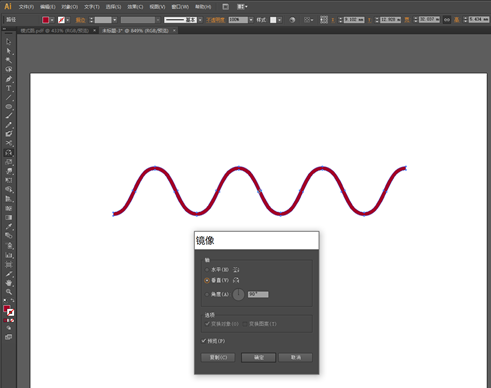Open Stroke panel link in control bar

(x=80, y=20)
